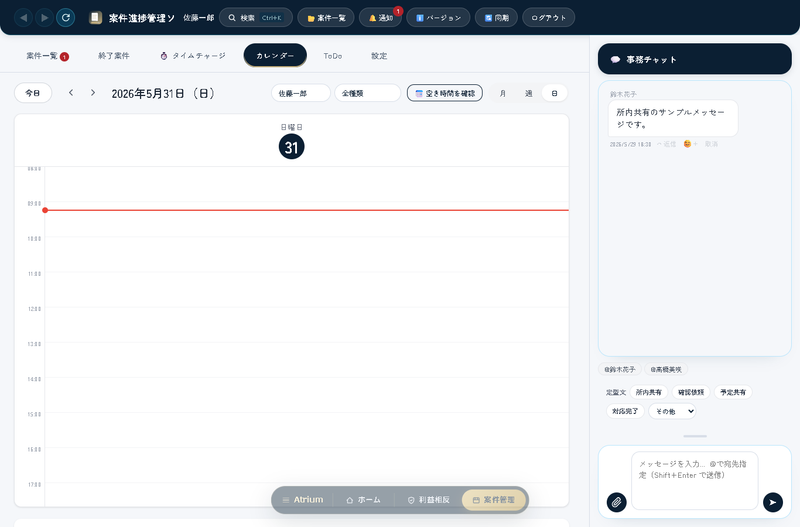Click the 12:00 time label in the calendar

click(x=34, y=309)
